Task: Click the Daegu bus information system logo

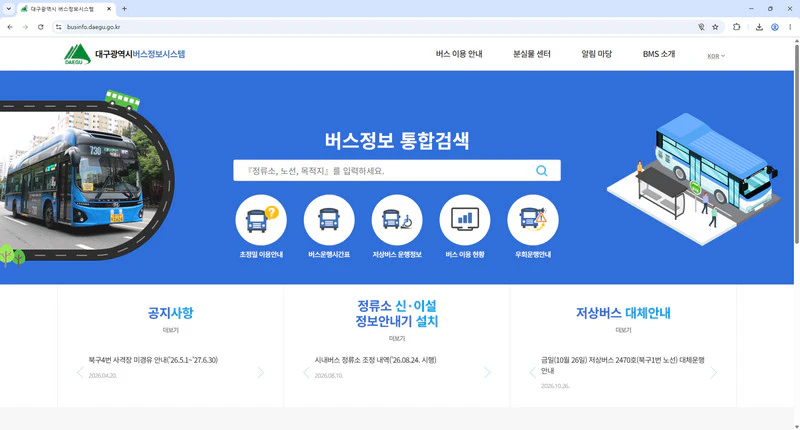Action: pos(124,54)
